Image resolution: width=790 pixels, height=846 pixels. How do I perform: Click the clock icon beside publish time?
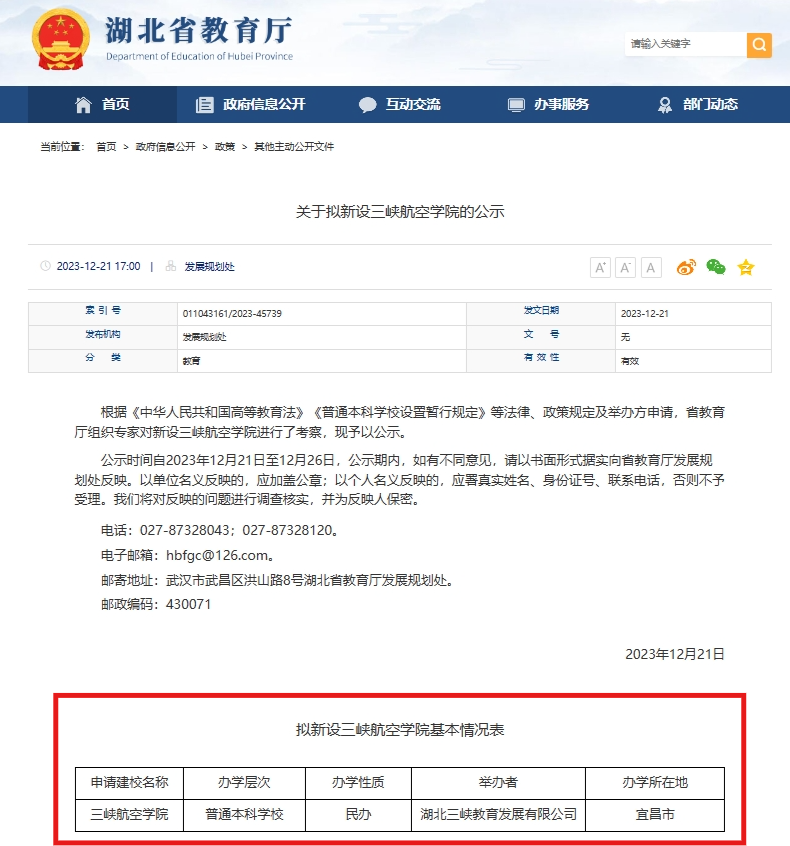(45, 265)
